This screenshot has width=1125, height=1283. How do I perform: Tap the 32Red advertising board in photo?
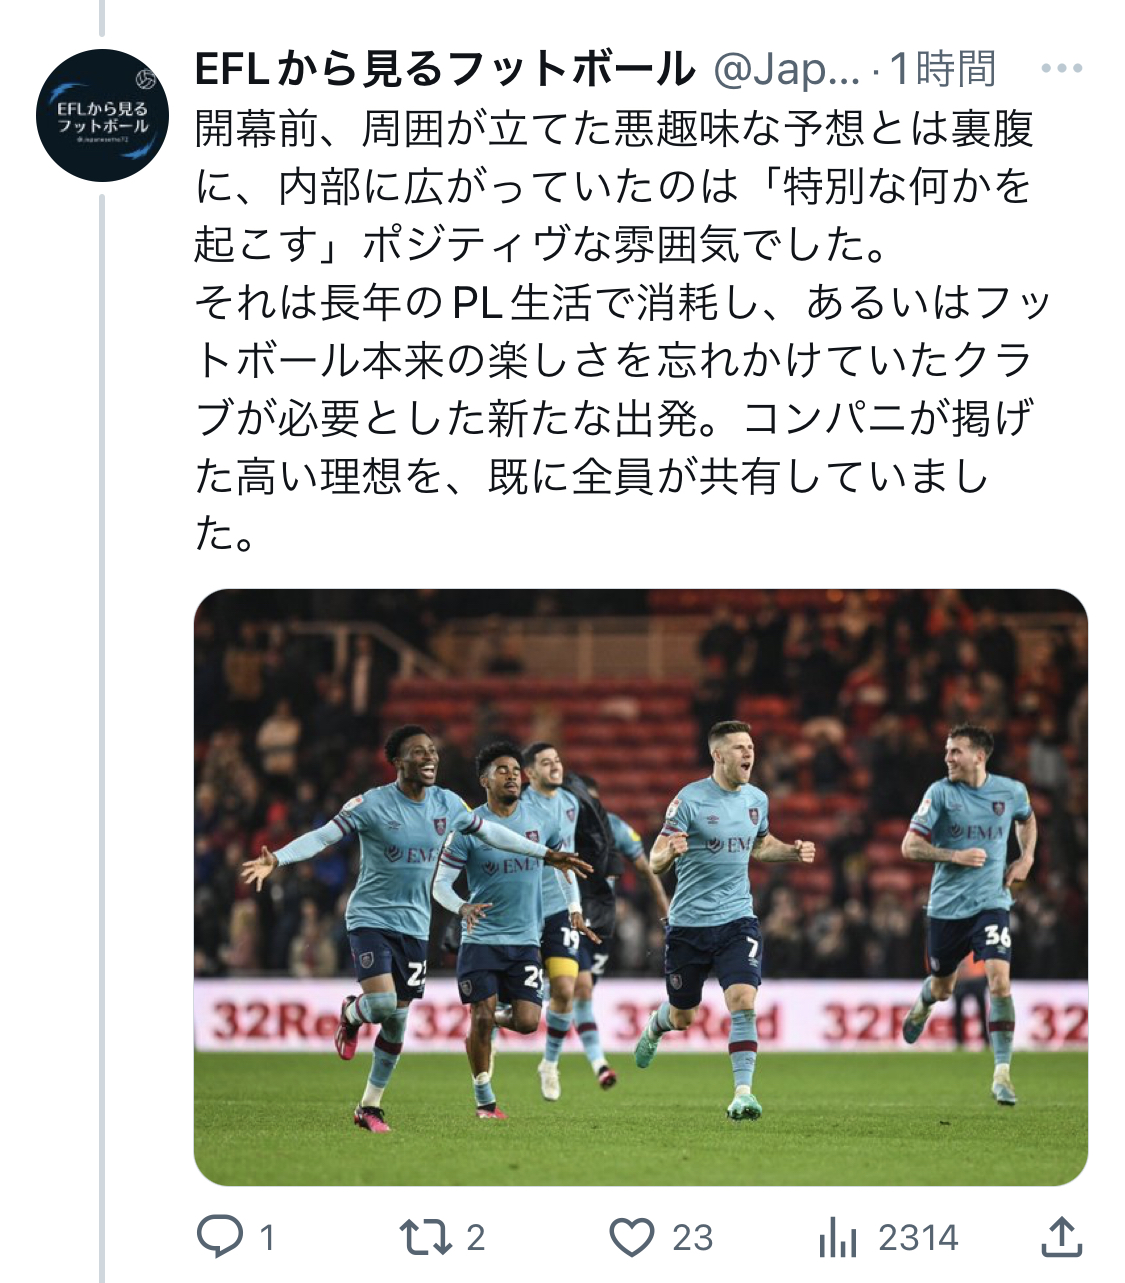click(x=640, y=1015)
